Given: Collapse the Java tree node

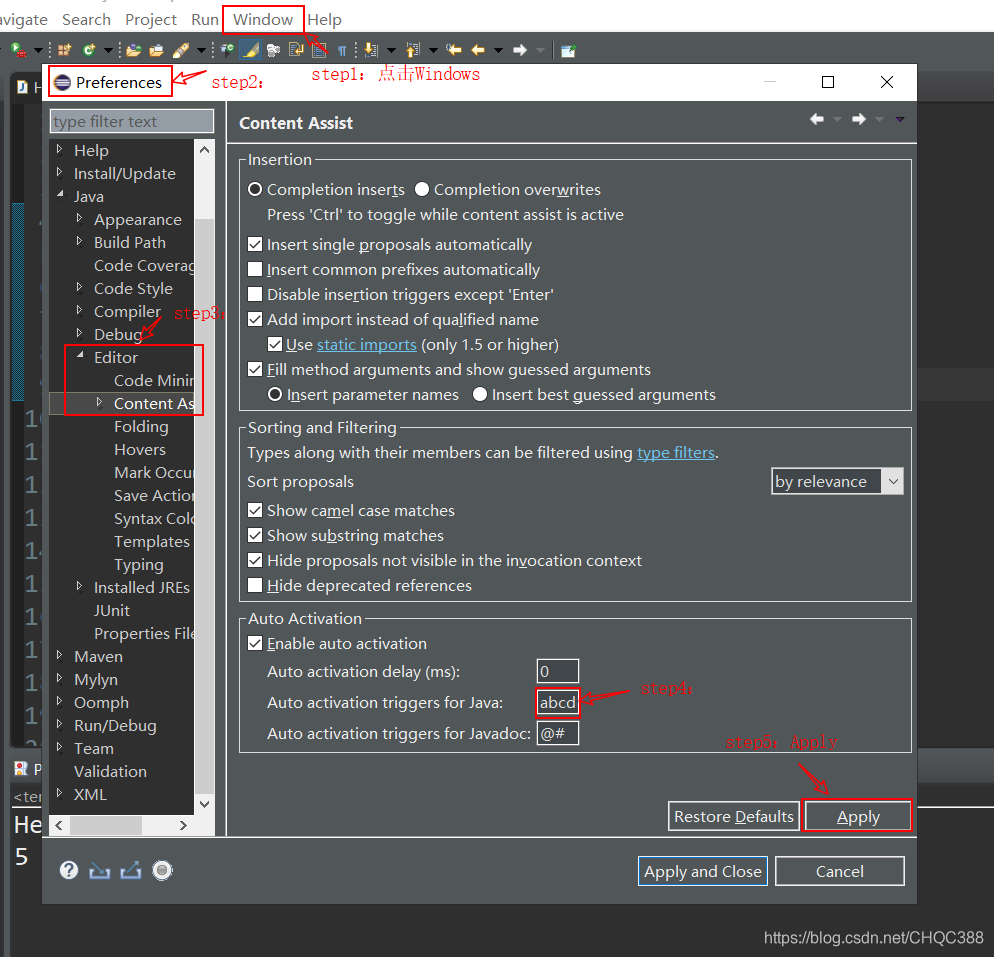Looking at the screenshot, I should (60, 195).
